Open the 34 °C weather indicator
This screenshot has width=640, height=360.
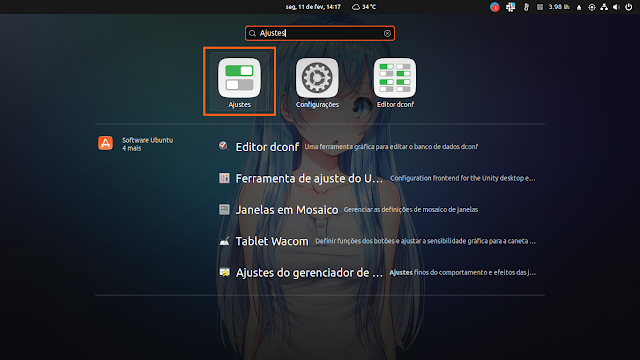click(x=364, y=7)
